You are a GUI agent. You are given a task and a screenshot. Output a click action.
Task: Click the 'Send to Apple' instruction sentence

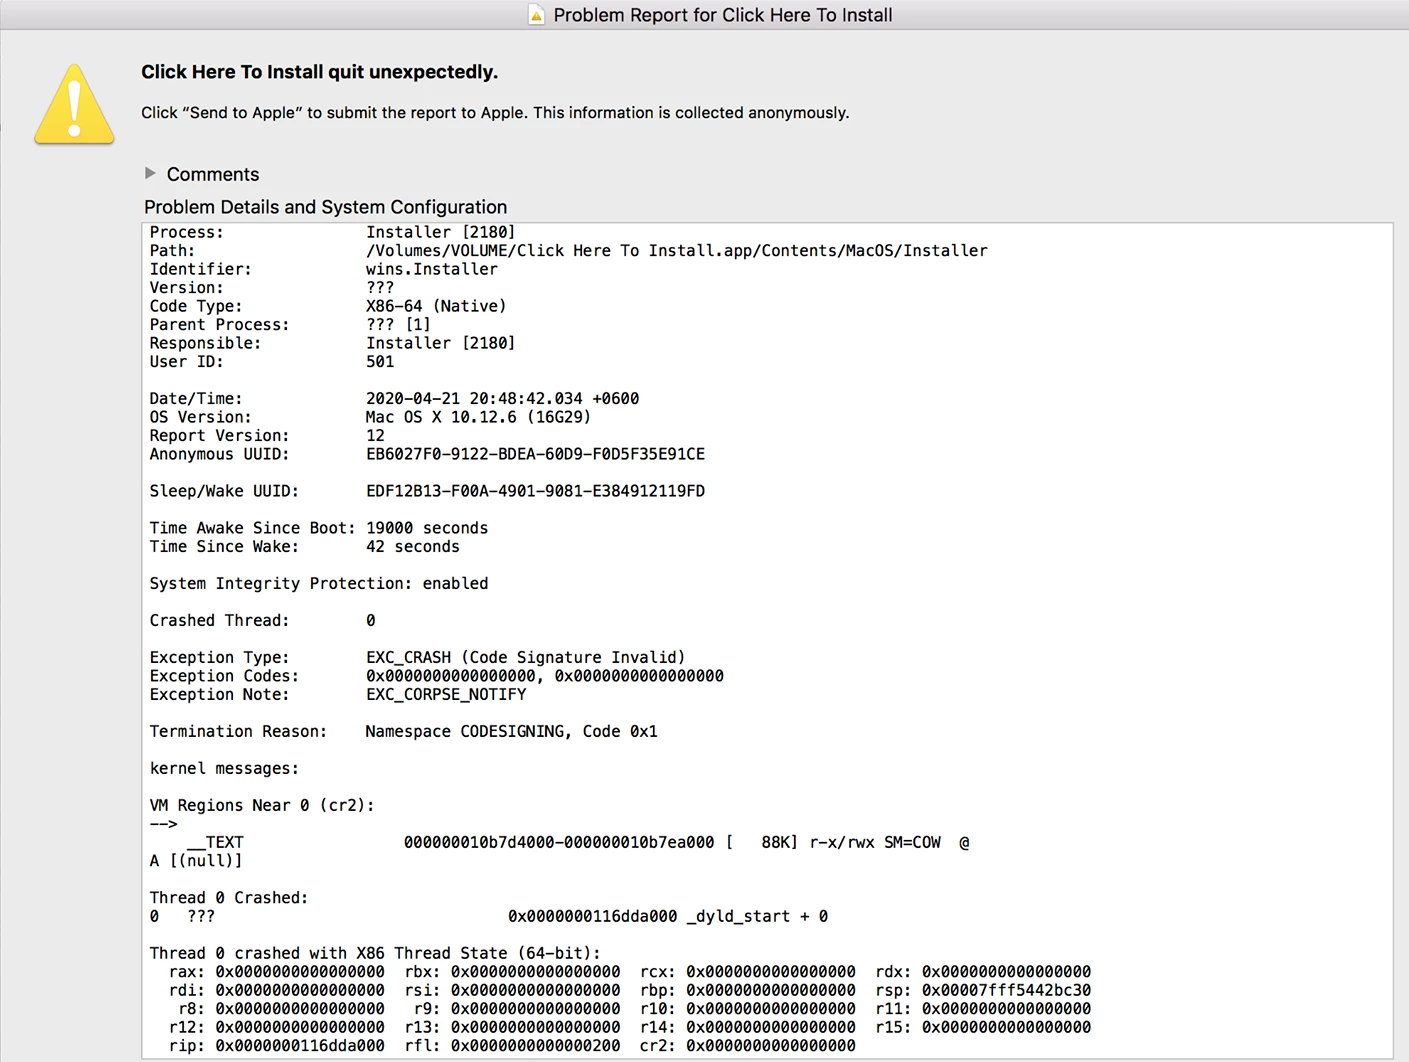point(495,113)
